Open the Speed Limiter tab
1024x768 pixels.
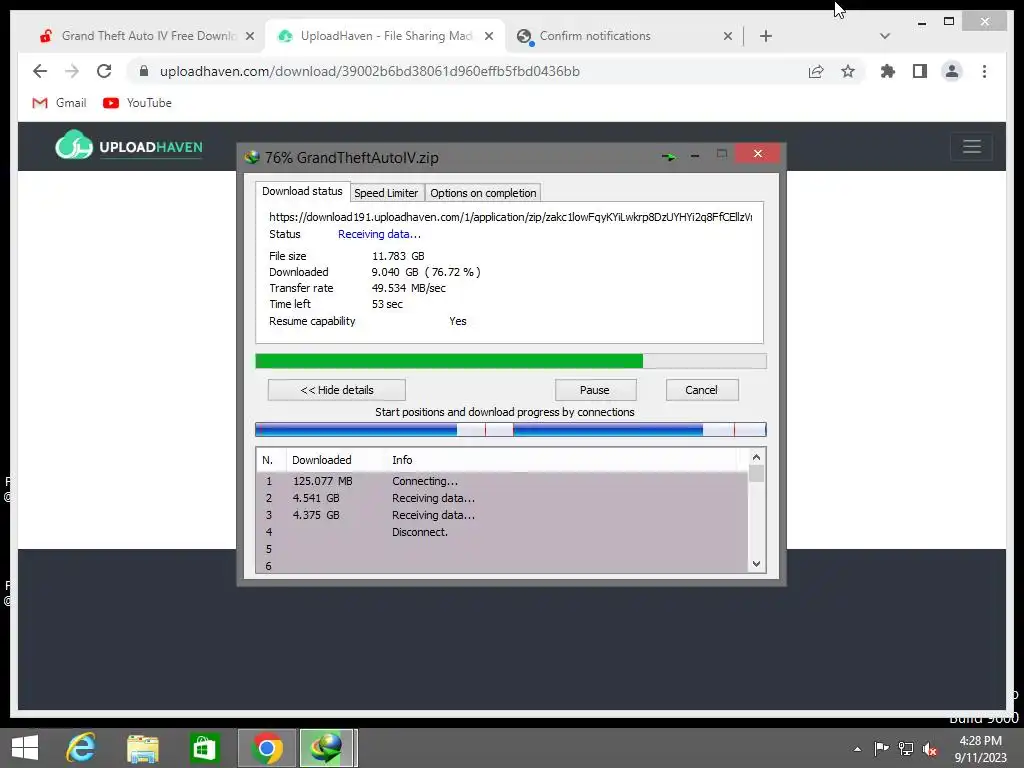(x=386, y=193)
